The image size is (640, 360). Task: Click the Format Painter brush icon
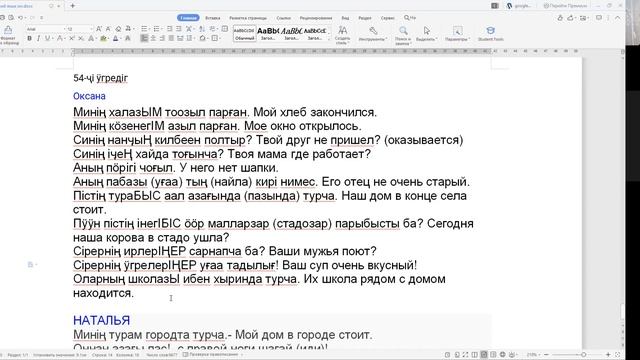(x=8, y=30)
